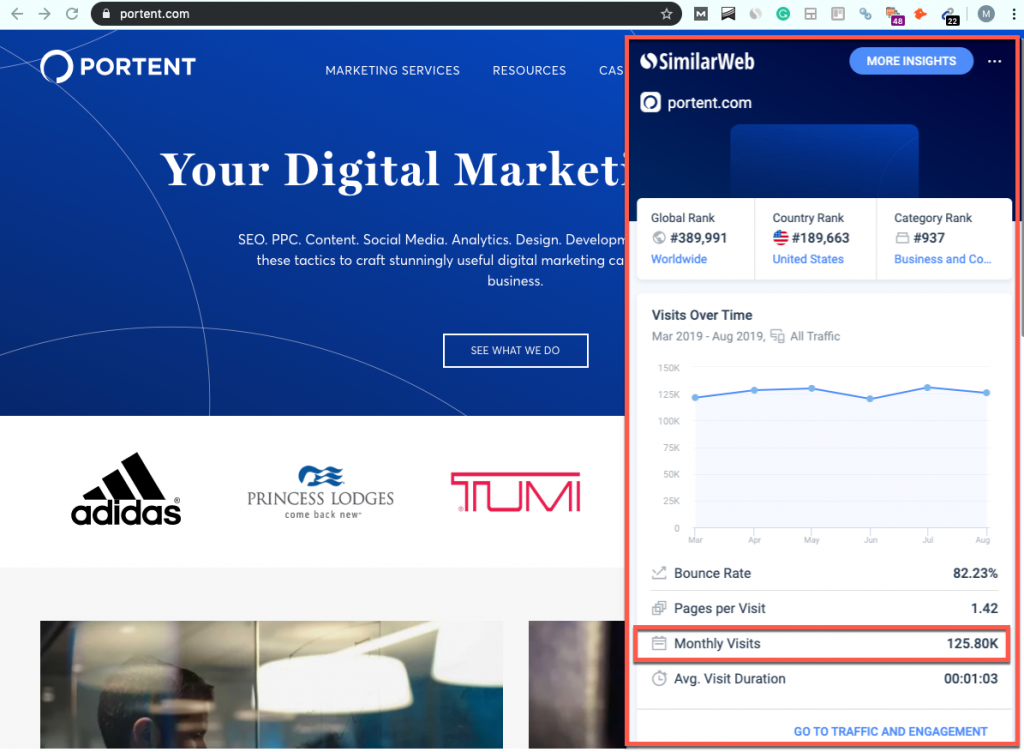Screen dimensions: 1024x752
Task: Click the 1.42 pages per visit value
Action: click(984, 608)
